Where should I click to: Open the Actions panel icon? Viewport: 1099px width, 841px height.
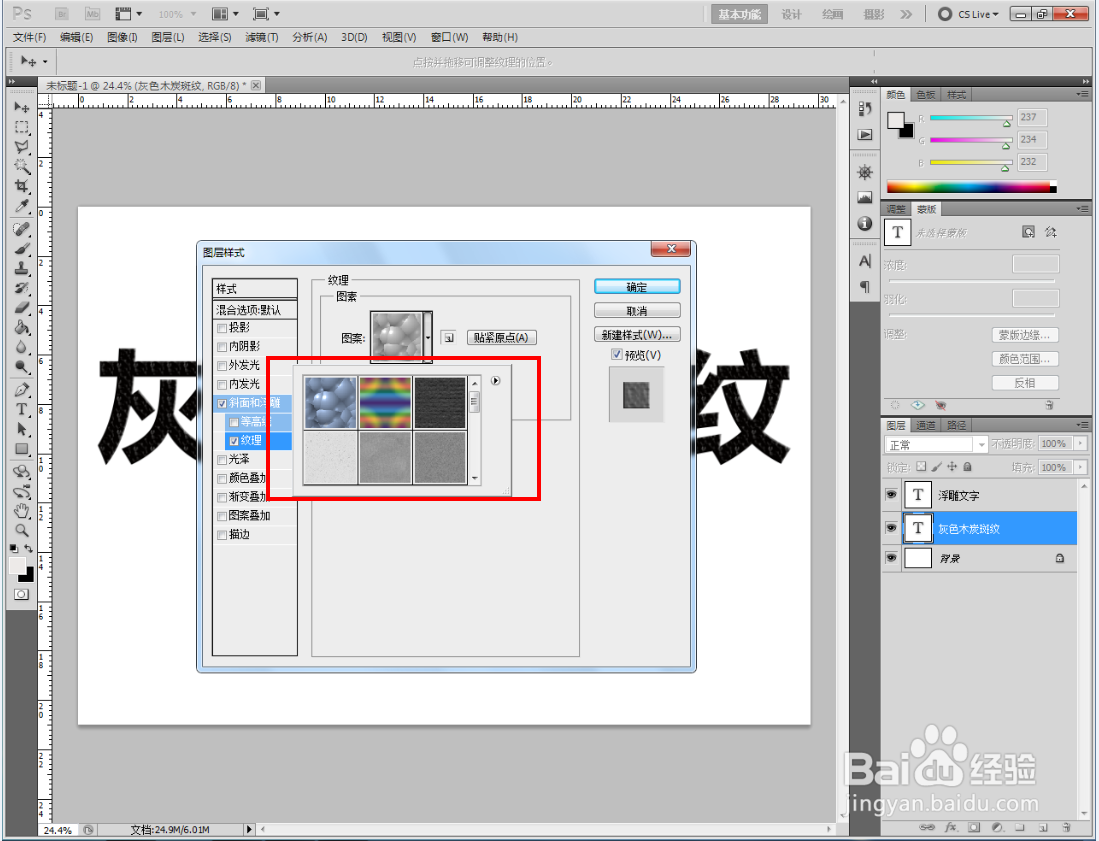point(865,135)
